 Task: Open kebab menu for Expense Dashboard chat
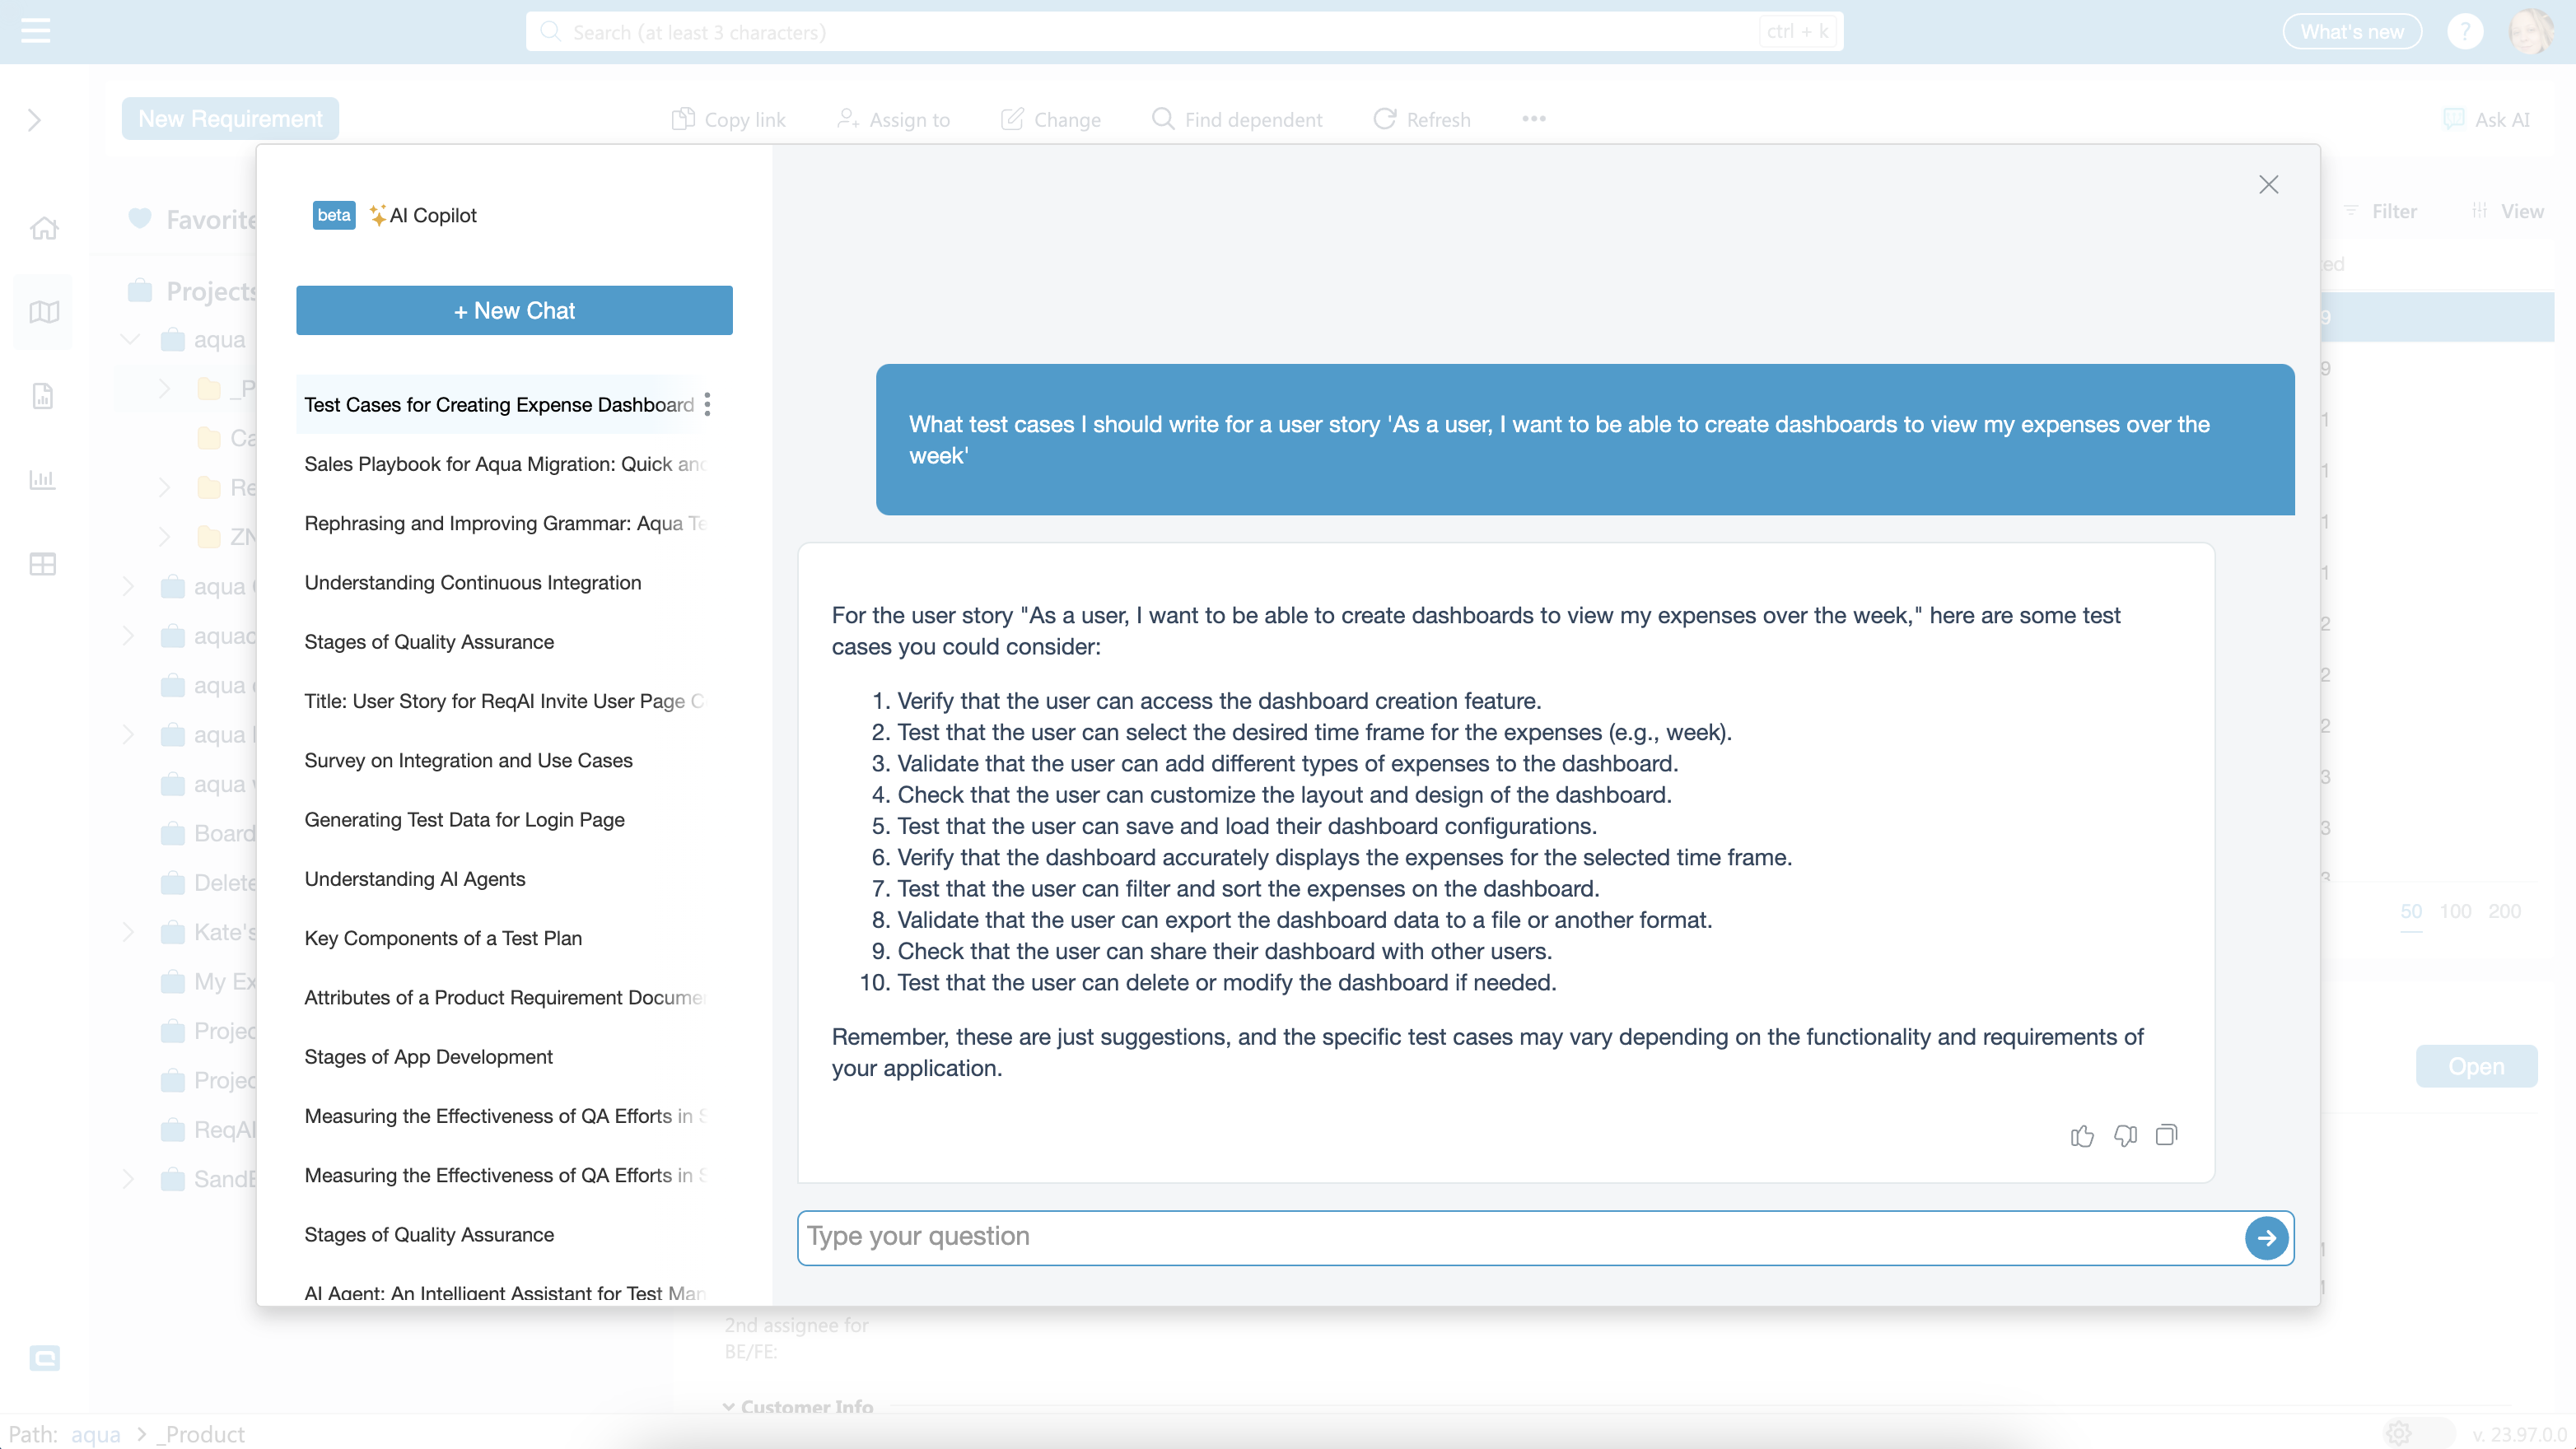click(707, 404)
